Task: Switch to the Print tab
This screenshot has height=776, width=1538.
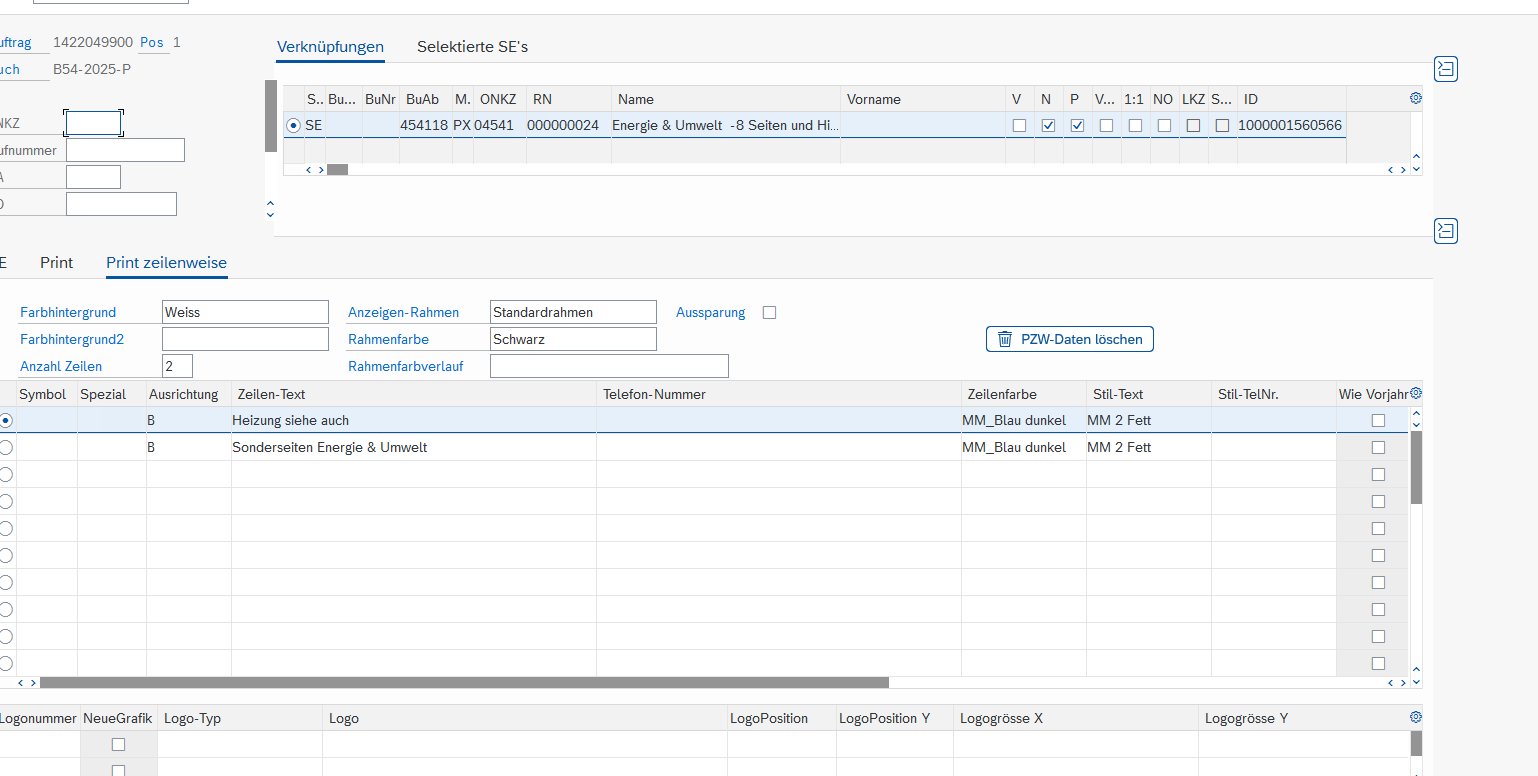Action: (x=57, y=262)
